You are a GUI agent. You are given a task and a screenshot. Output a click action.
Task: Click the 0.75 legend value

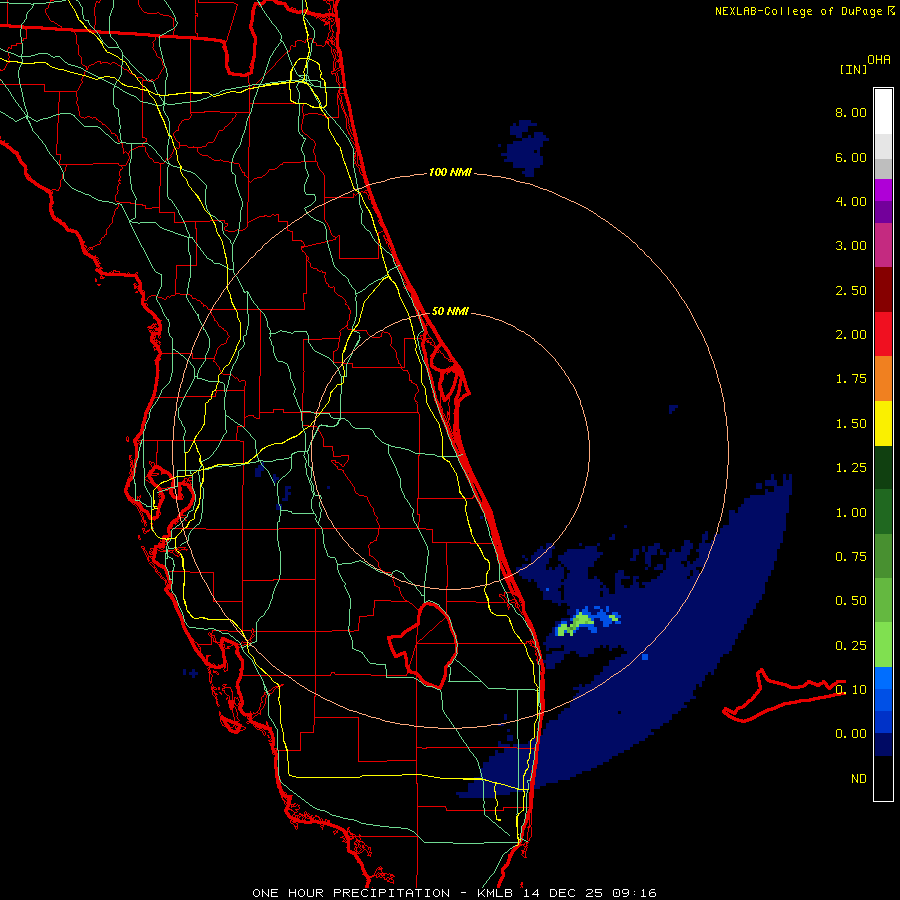click(851, 557)
